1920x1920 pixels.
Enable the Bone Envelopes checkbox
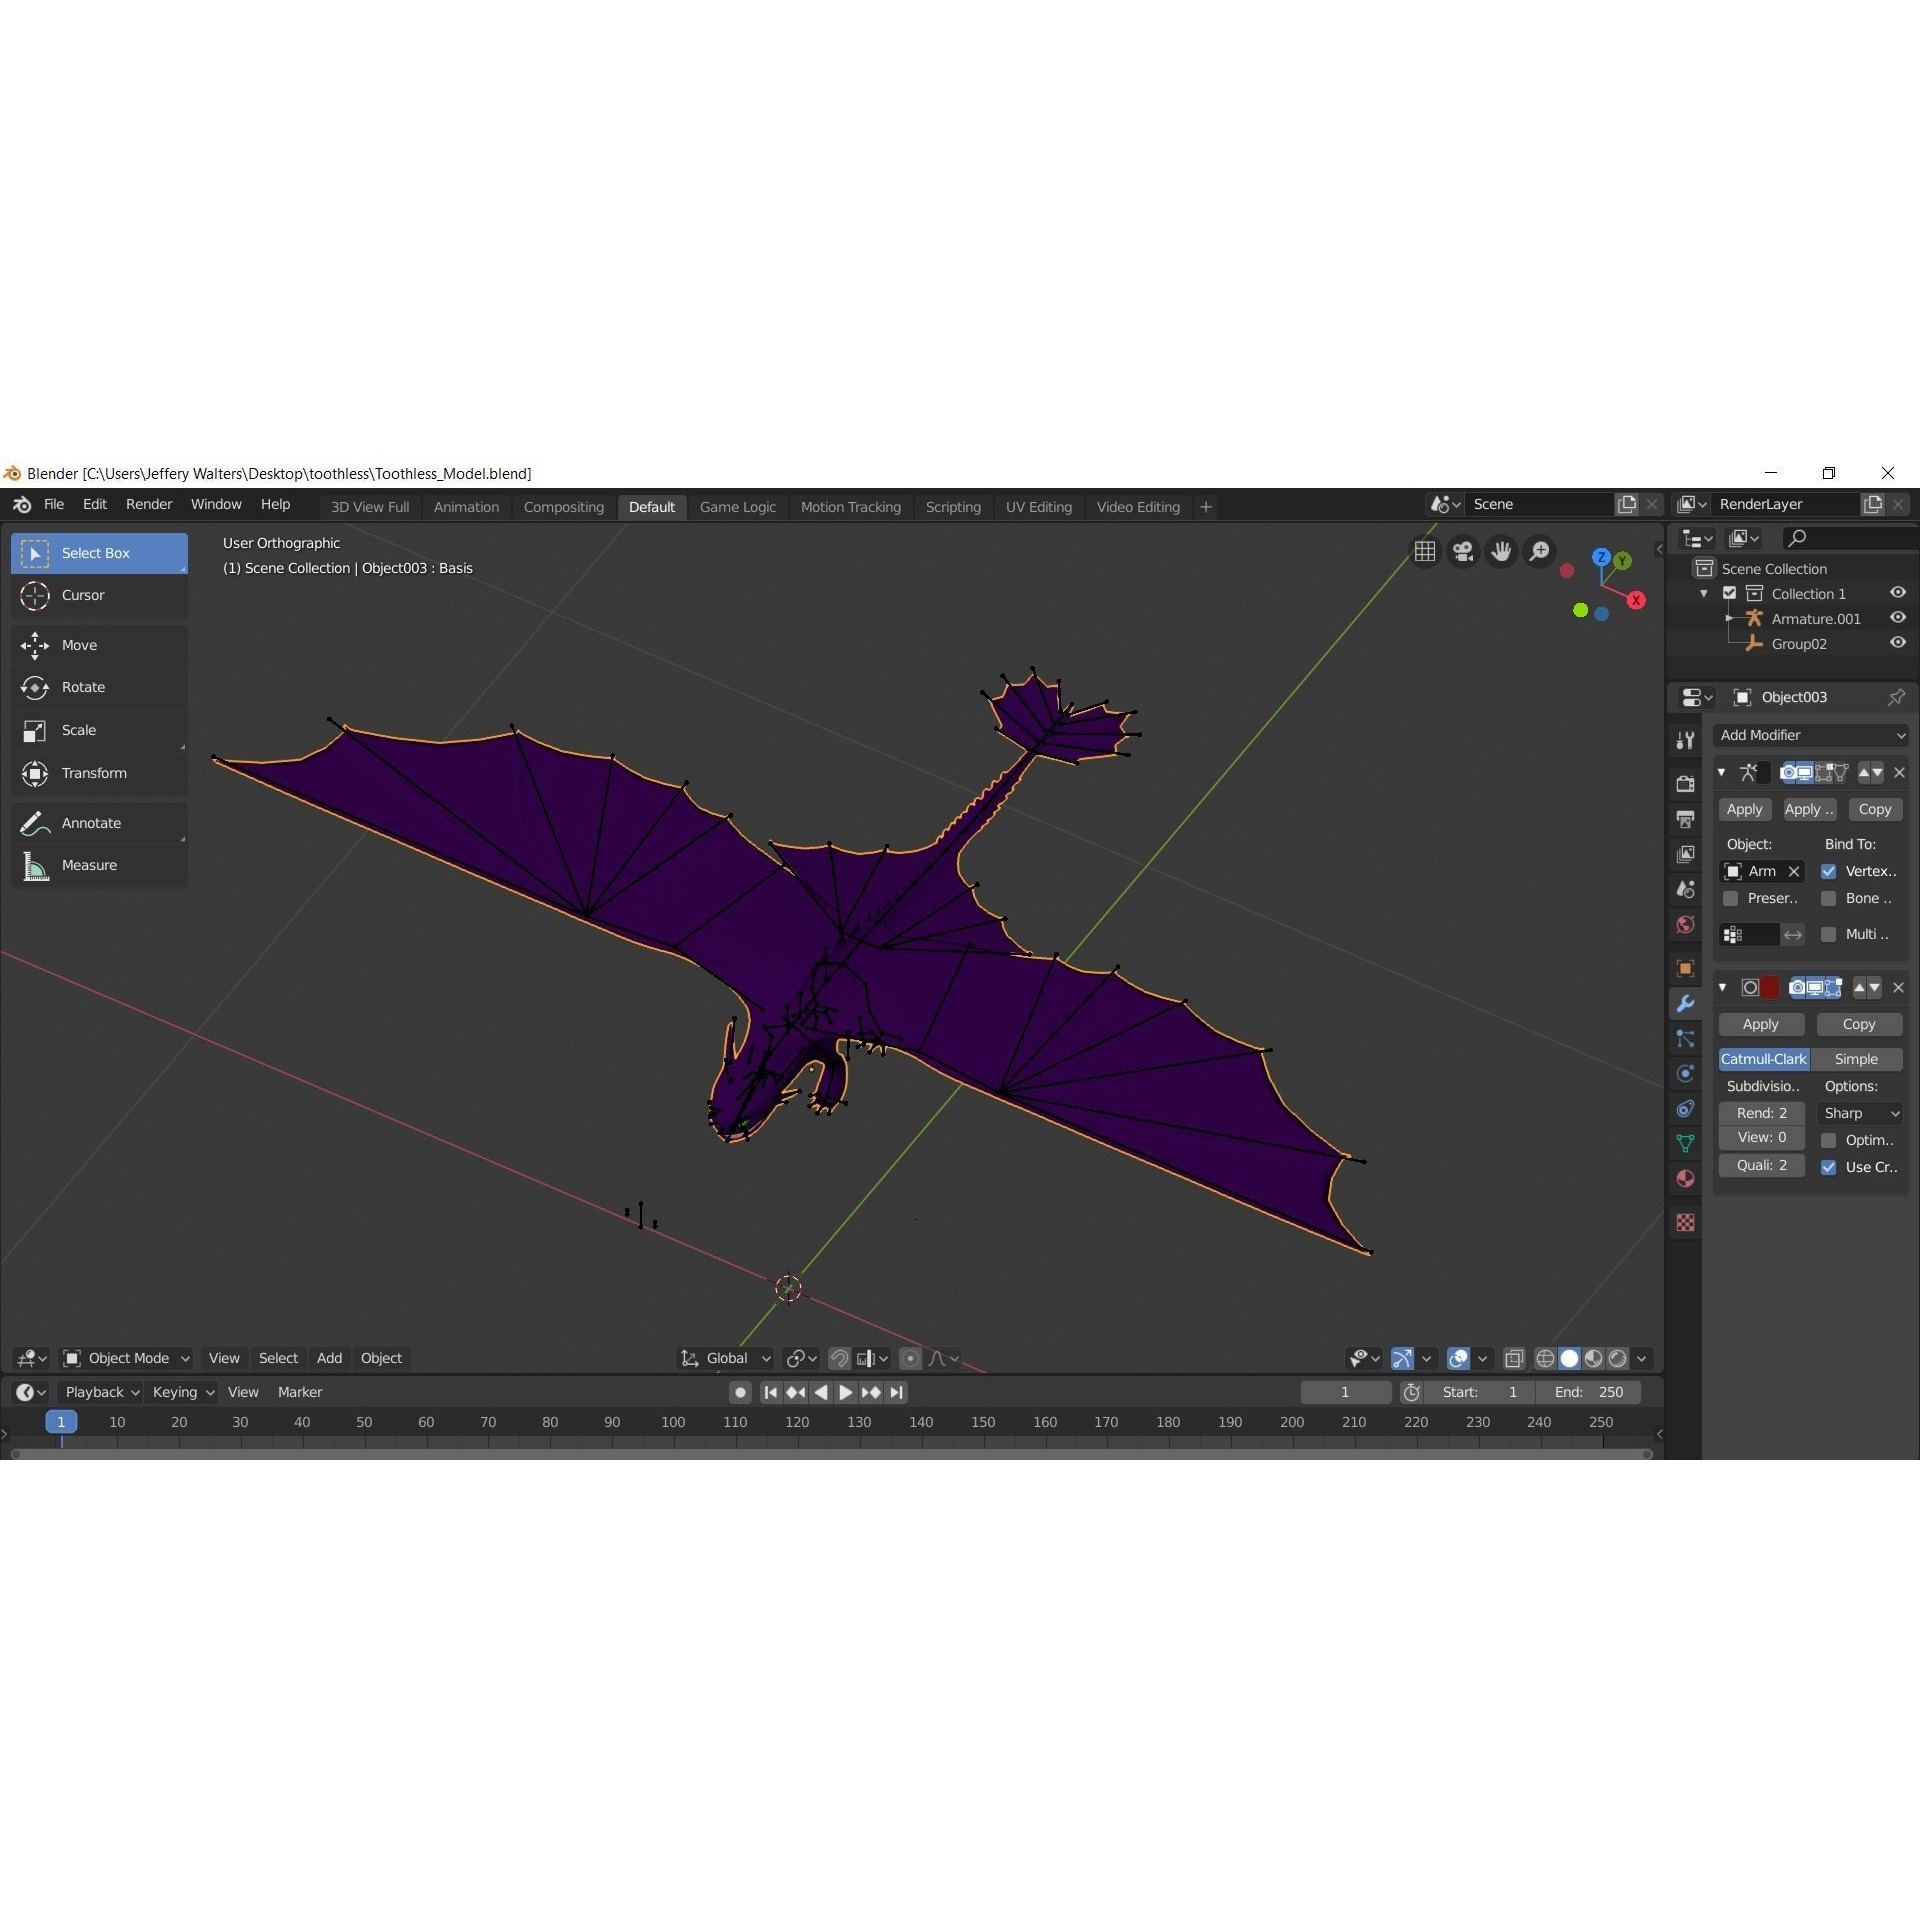[1828, 898]
